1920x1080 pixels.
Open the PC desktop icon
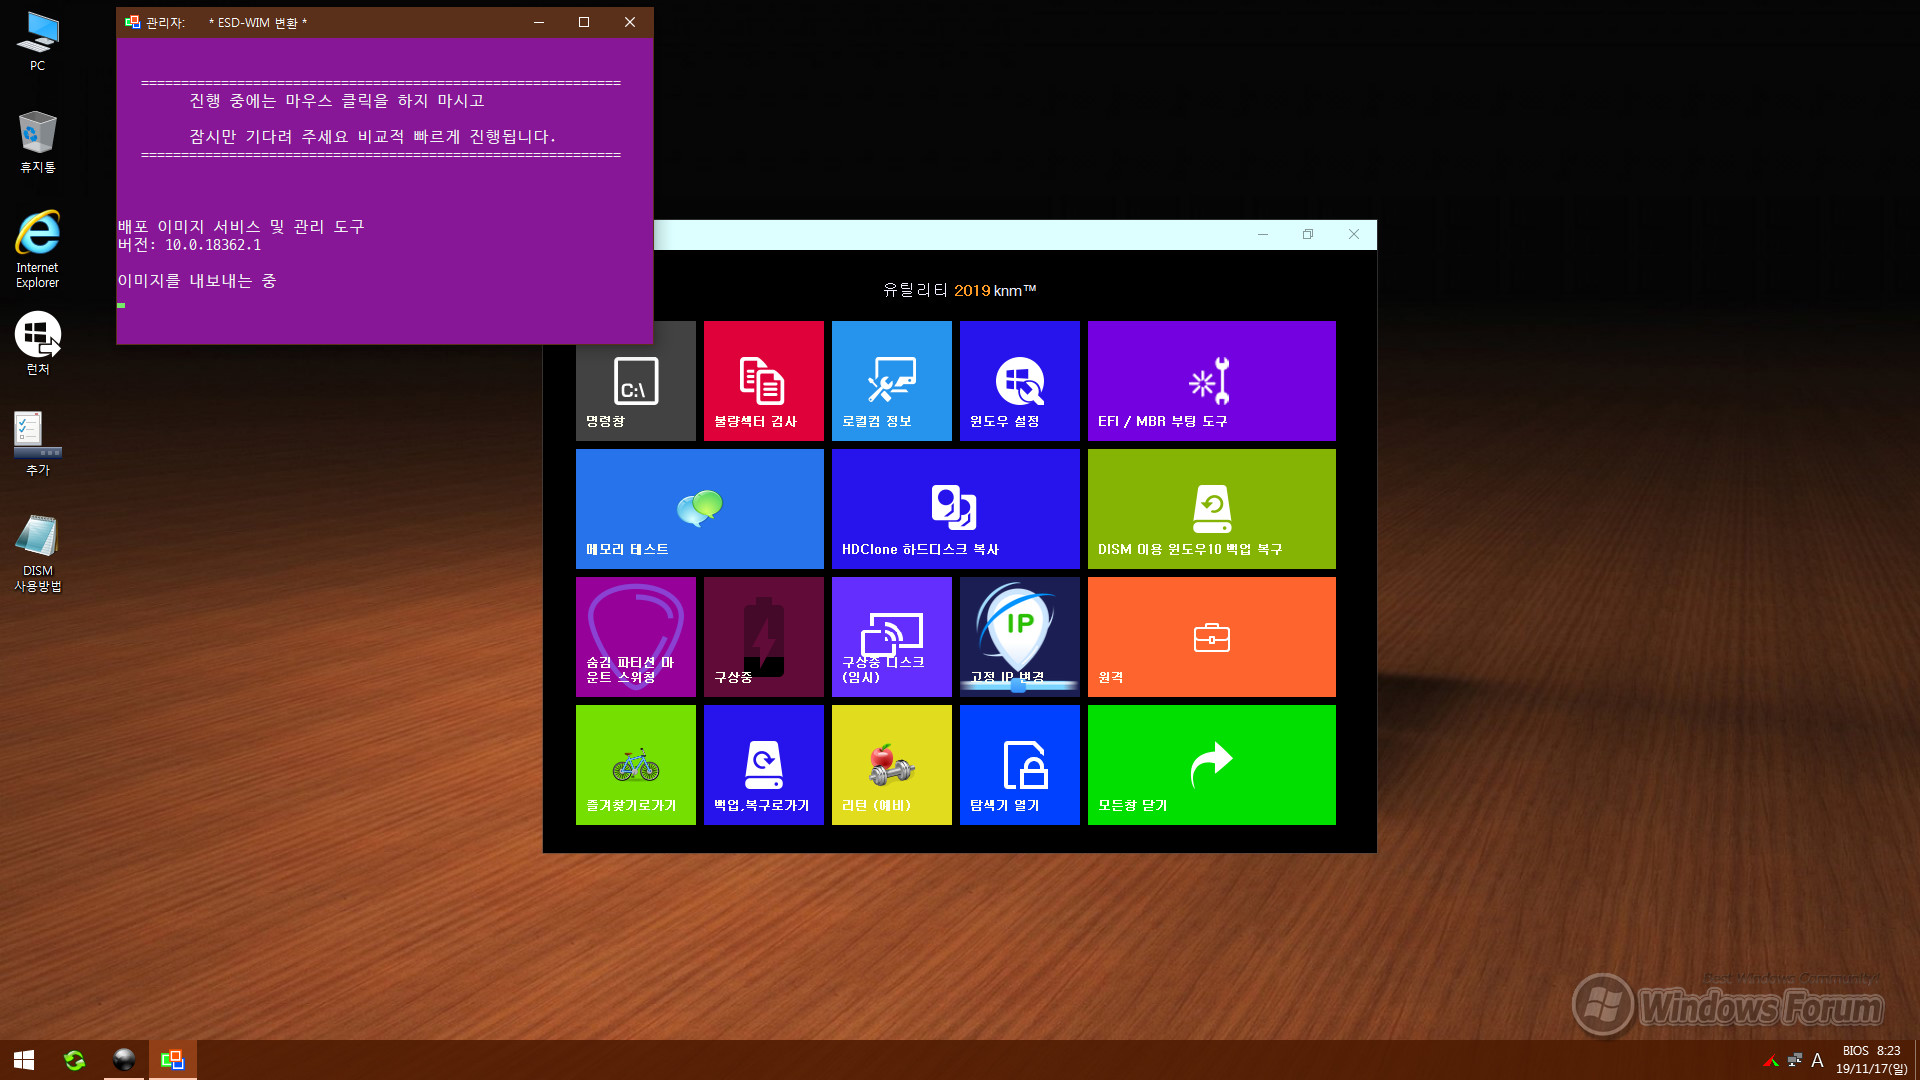pyautogui.click(x=37, y=40)
